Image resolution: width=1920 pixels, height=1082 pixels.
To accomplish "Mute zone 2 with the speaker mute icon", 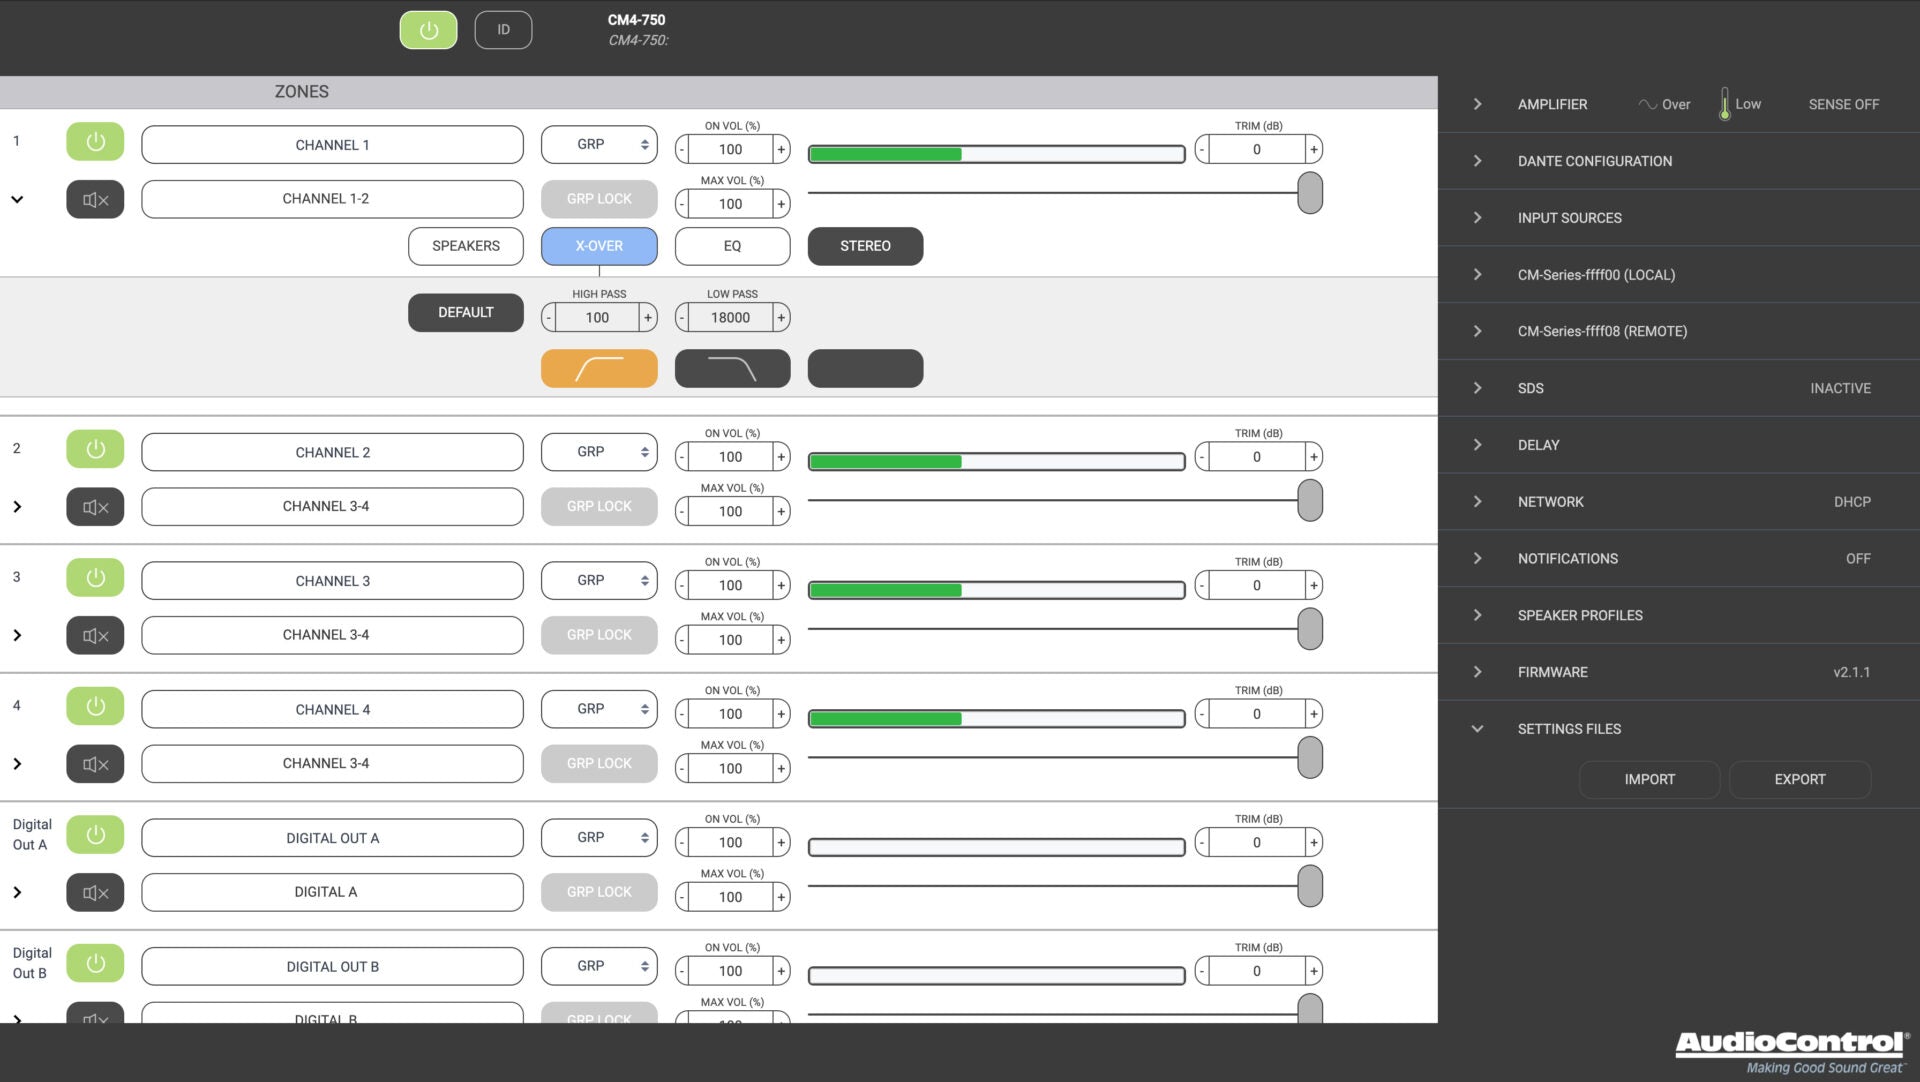I will click(x=95, y=507).
